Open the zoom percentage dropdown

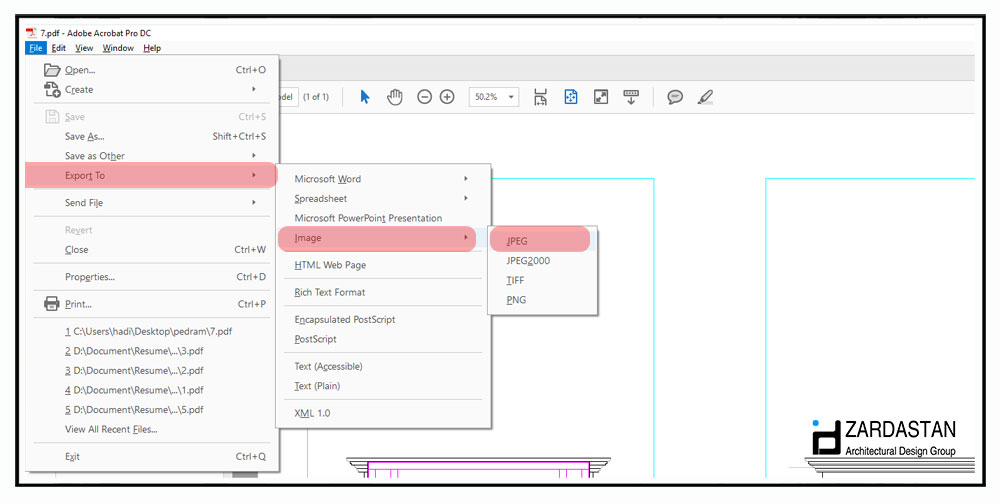point(512,97)
